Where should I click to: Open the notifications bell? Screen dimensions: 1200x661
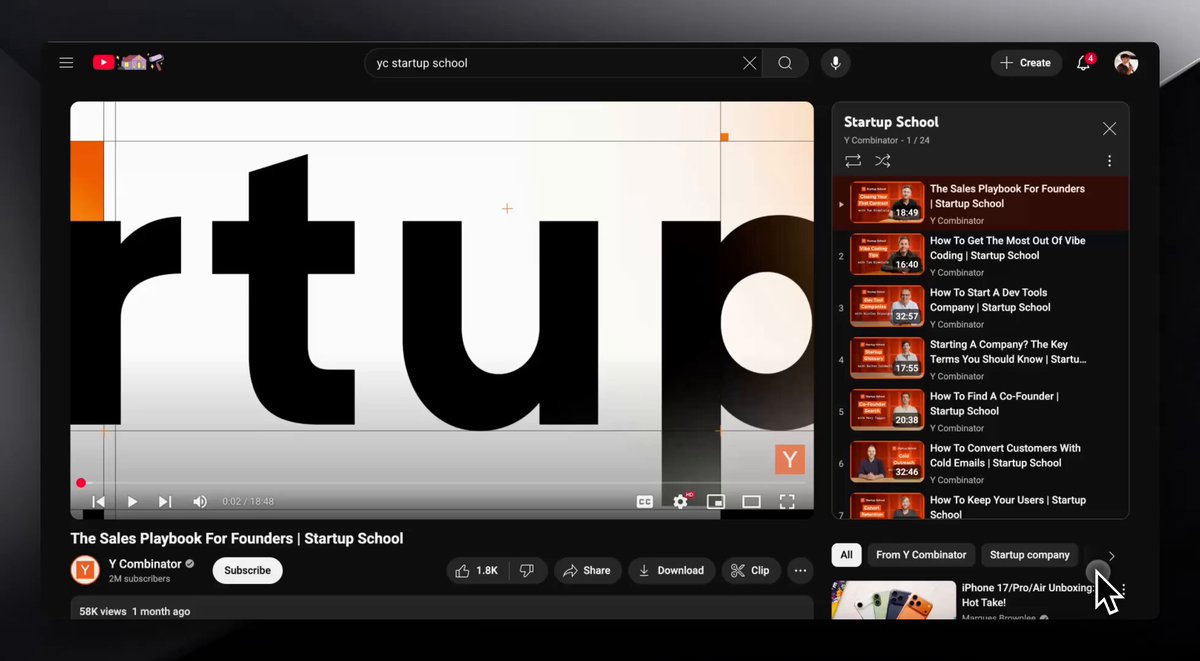point(1083,63)
